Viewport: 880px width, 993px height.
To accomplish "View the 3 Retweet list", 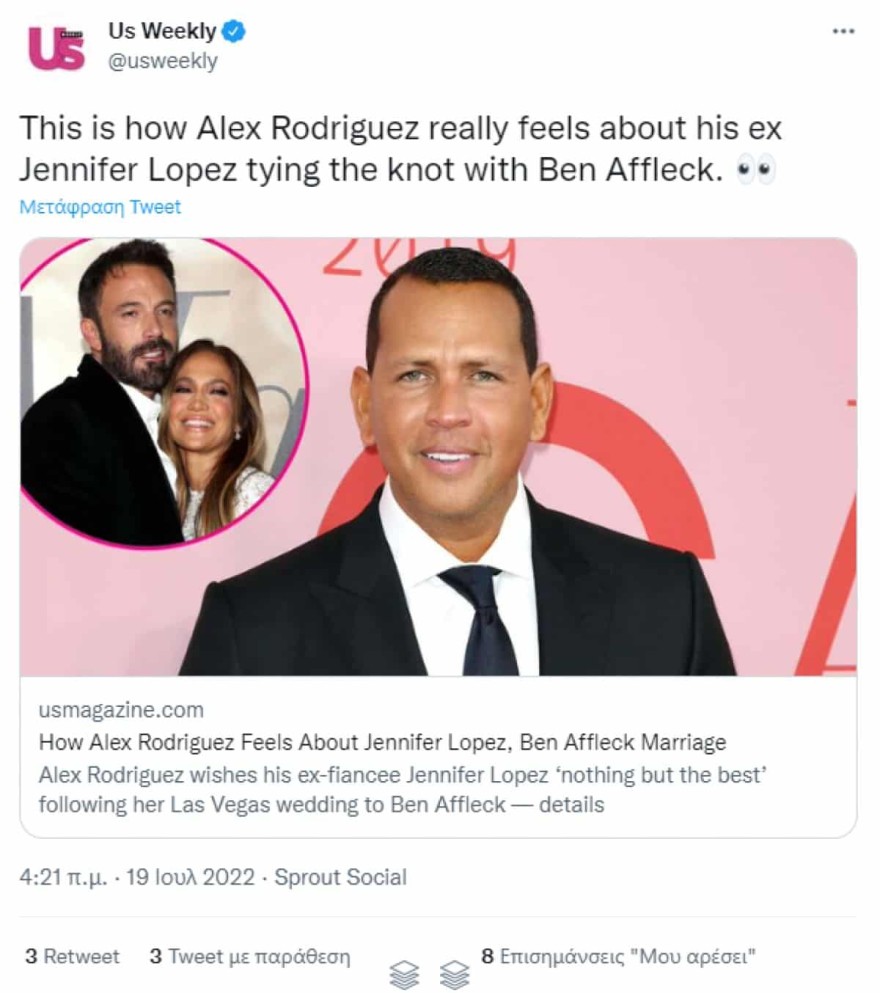I will 72,956.
